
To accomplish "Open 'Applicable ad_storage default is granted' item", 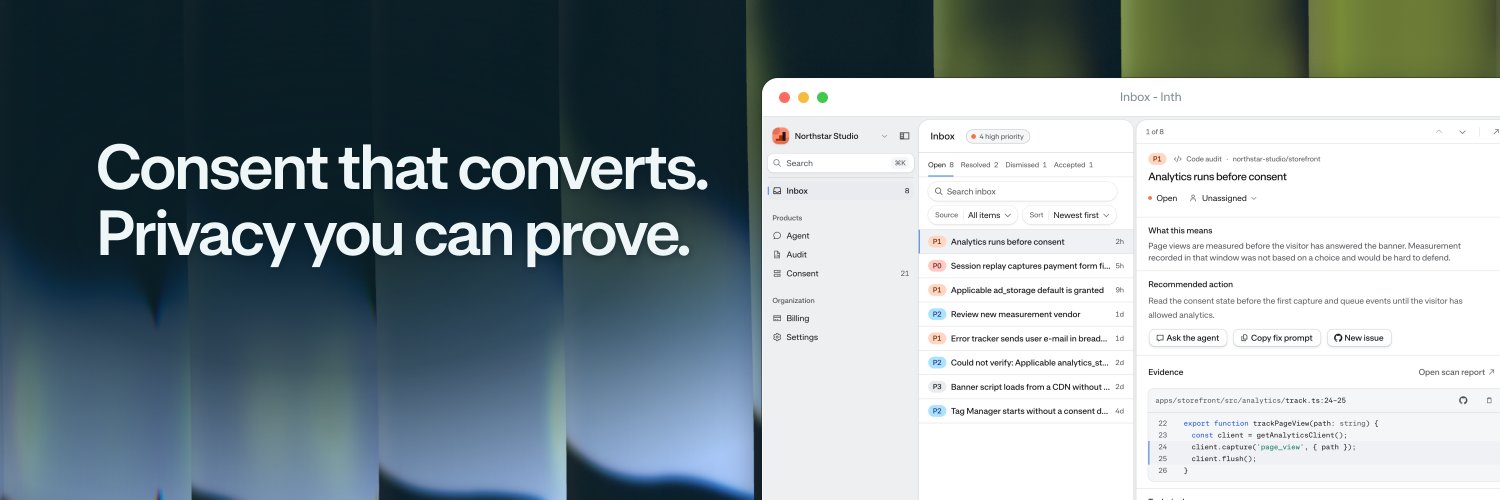I will tap(1027, 290).
